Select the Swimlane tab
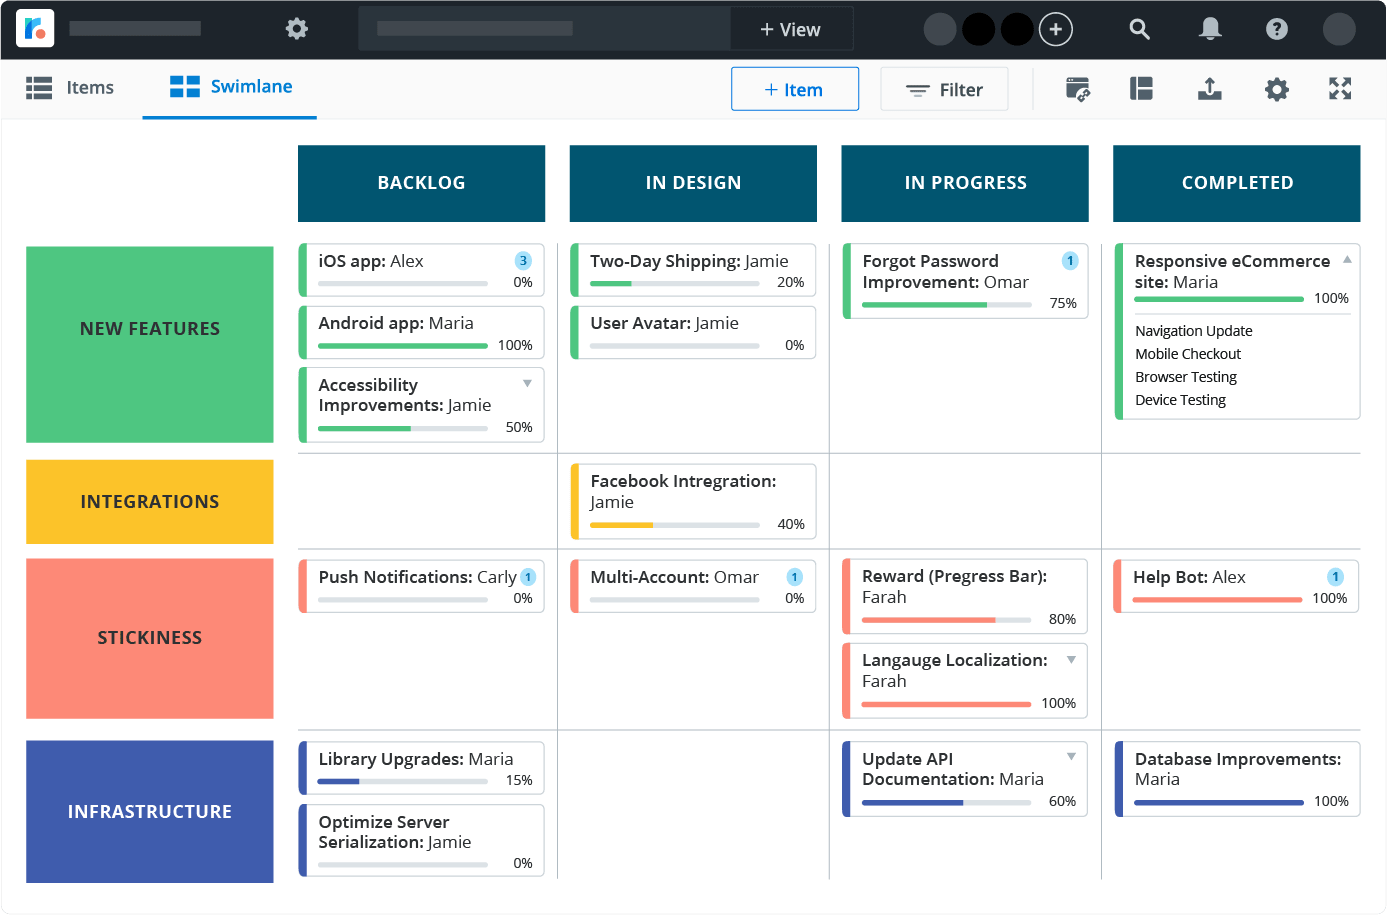Image resolution: width=1387 pixels, height=915 pixels. [231, 87]
